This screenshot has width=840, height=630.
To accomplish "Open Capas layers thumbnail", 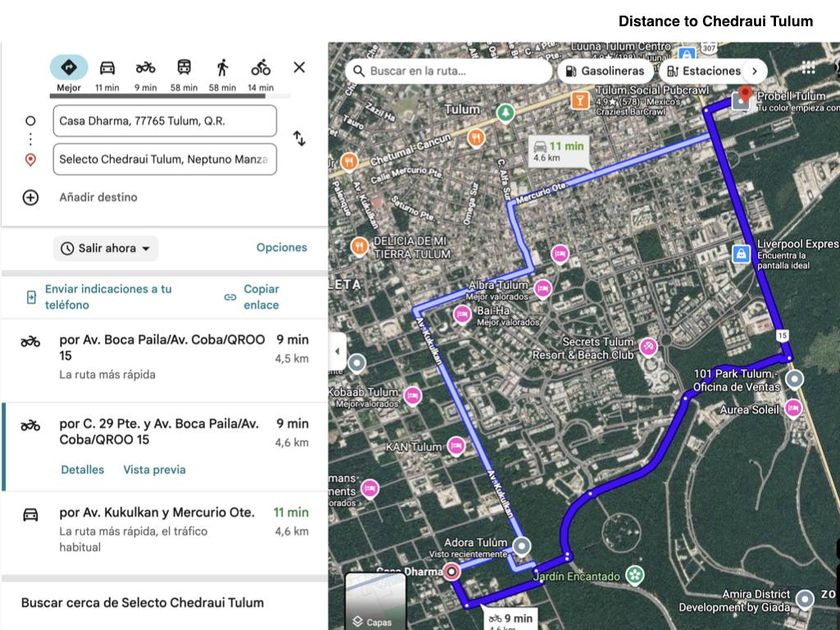I will click(375, 601).
